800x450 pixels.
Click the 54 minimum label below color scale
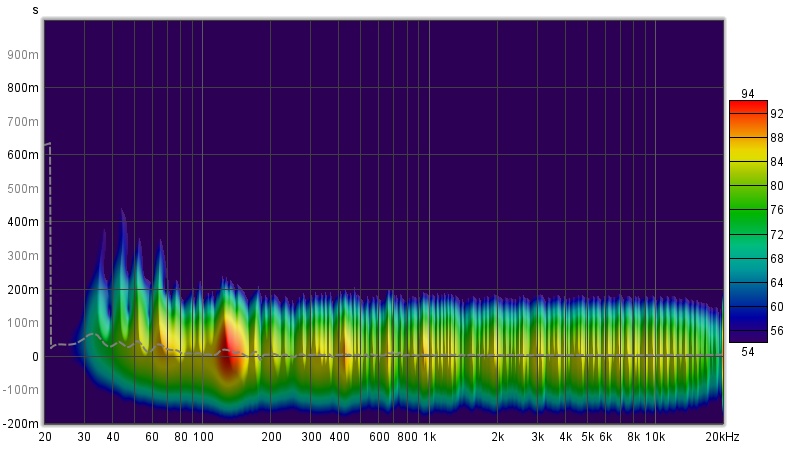click(747, 350)
